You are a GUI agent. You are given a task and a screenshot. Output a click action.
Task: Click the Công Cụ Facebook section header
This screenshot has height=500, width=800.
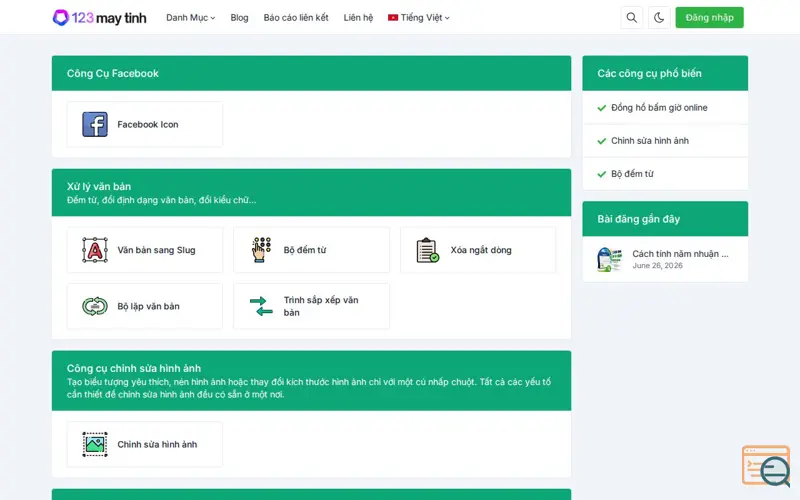click(311, 73)
